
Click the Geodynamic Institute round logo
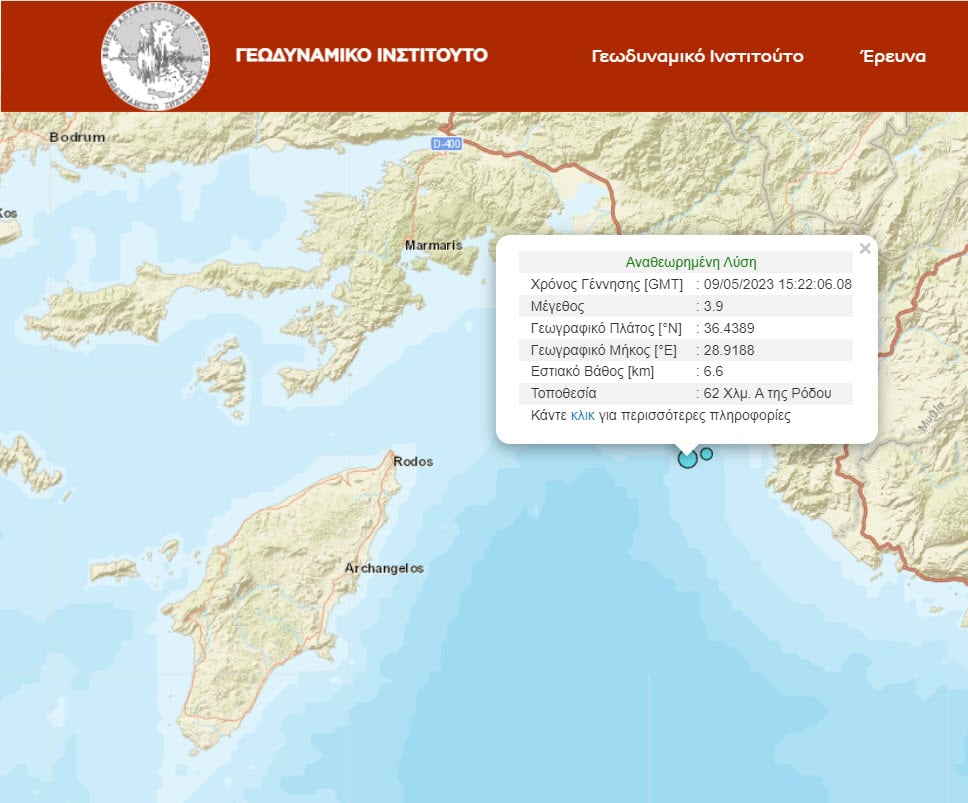pos(155,57)
